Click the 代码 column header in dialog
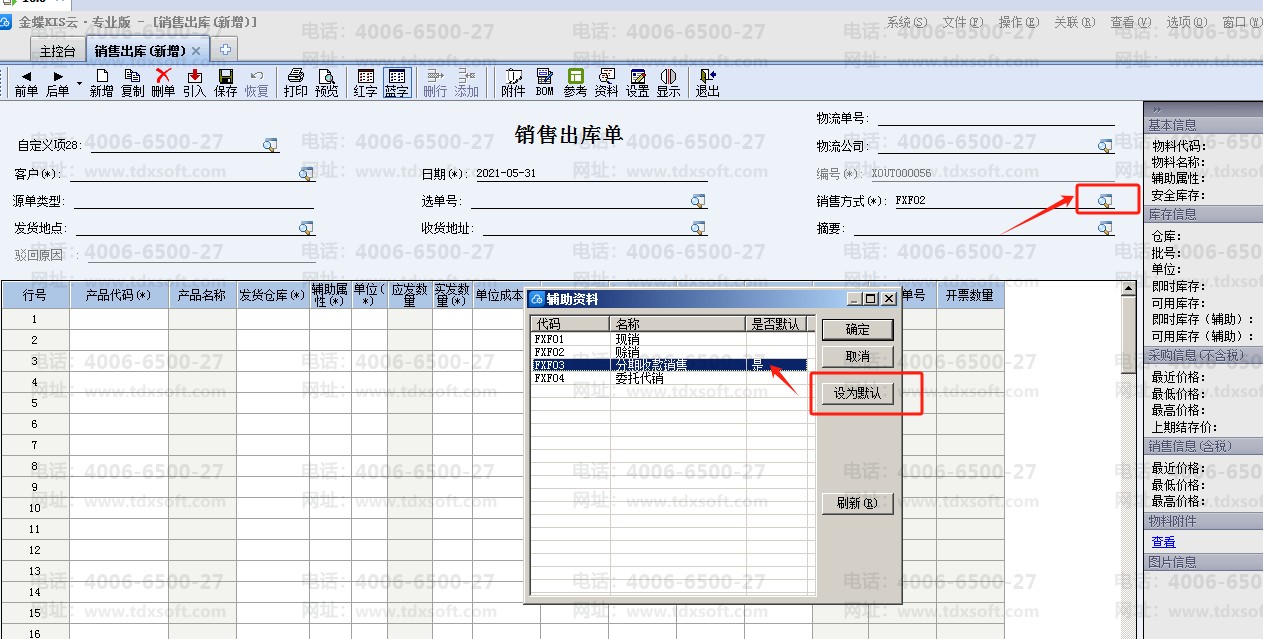The image size is (1263, 639). (x=571, y=324)
